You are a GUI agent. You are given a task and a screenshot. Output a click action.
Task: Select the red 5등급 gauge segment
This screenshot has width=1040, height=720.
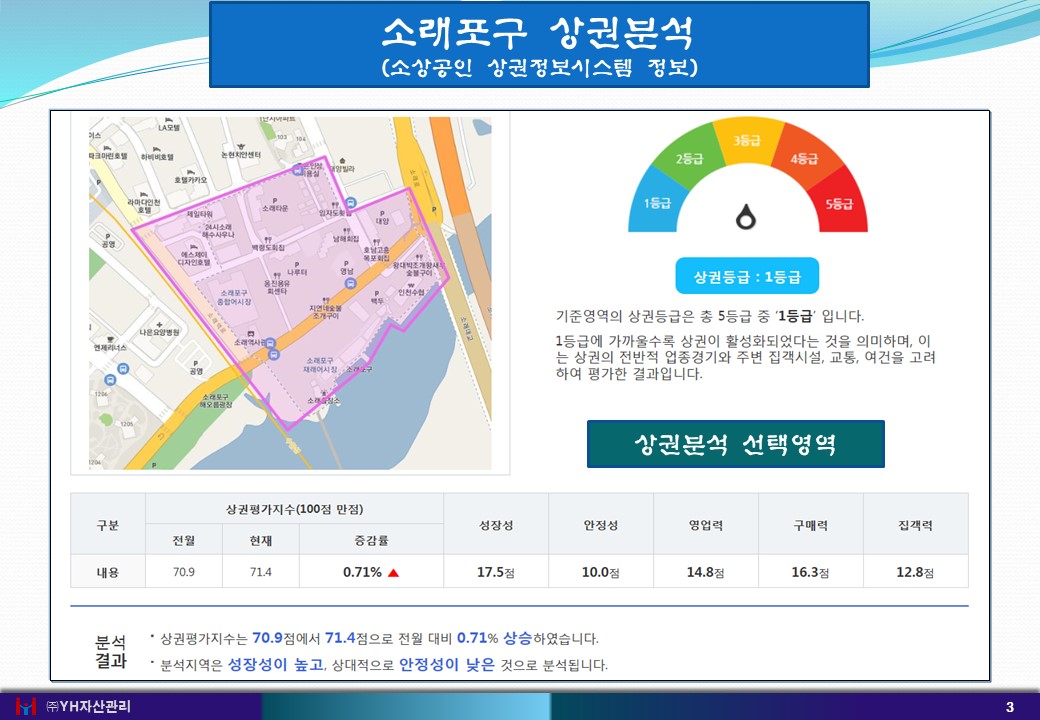[839, 203]
